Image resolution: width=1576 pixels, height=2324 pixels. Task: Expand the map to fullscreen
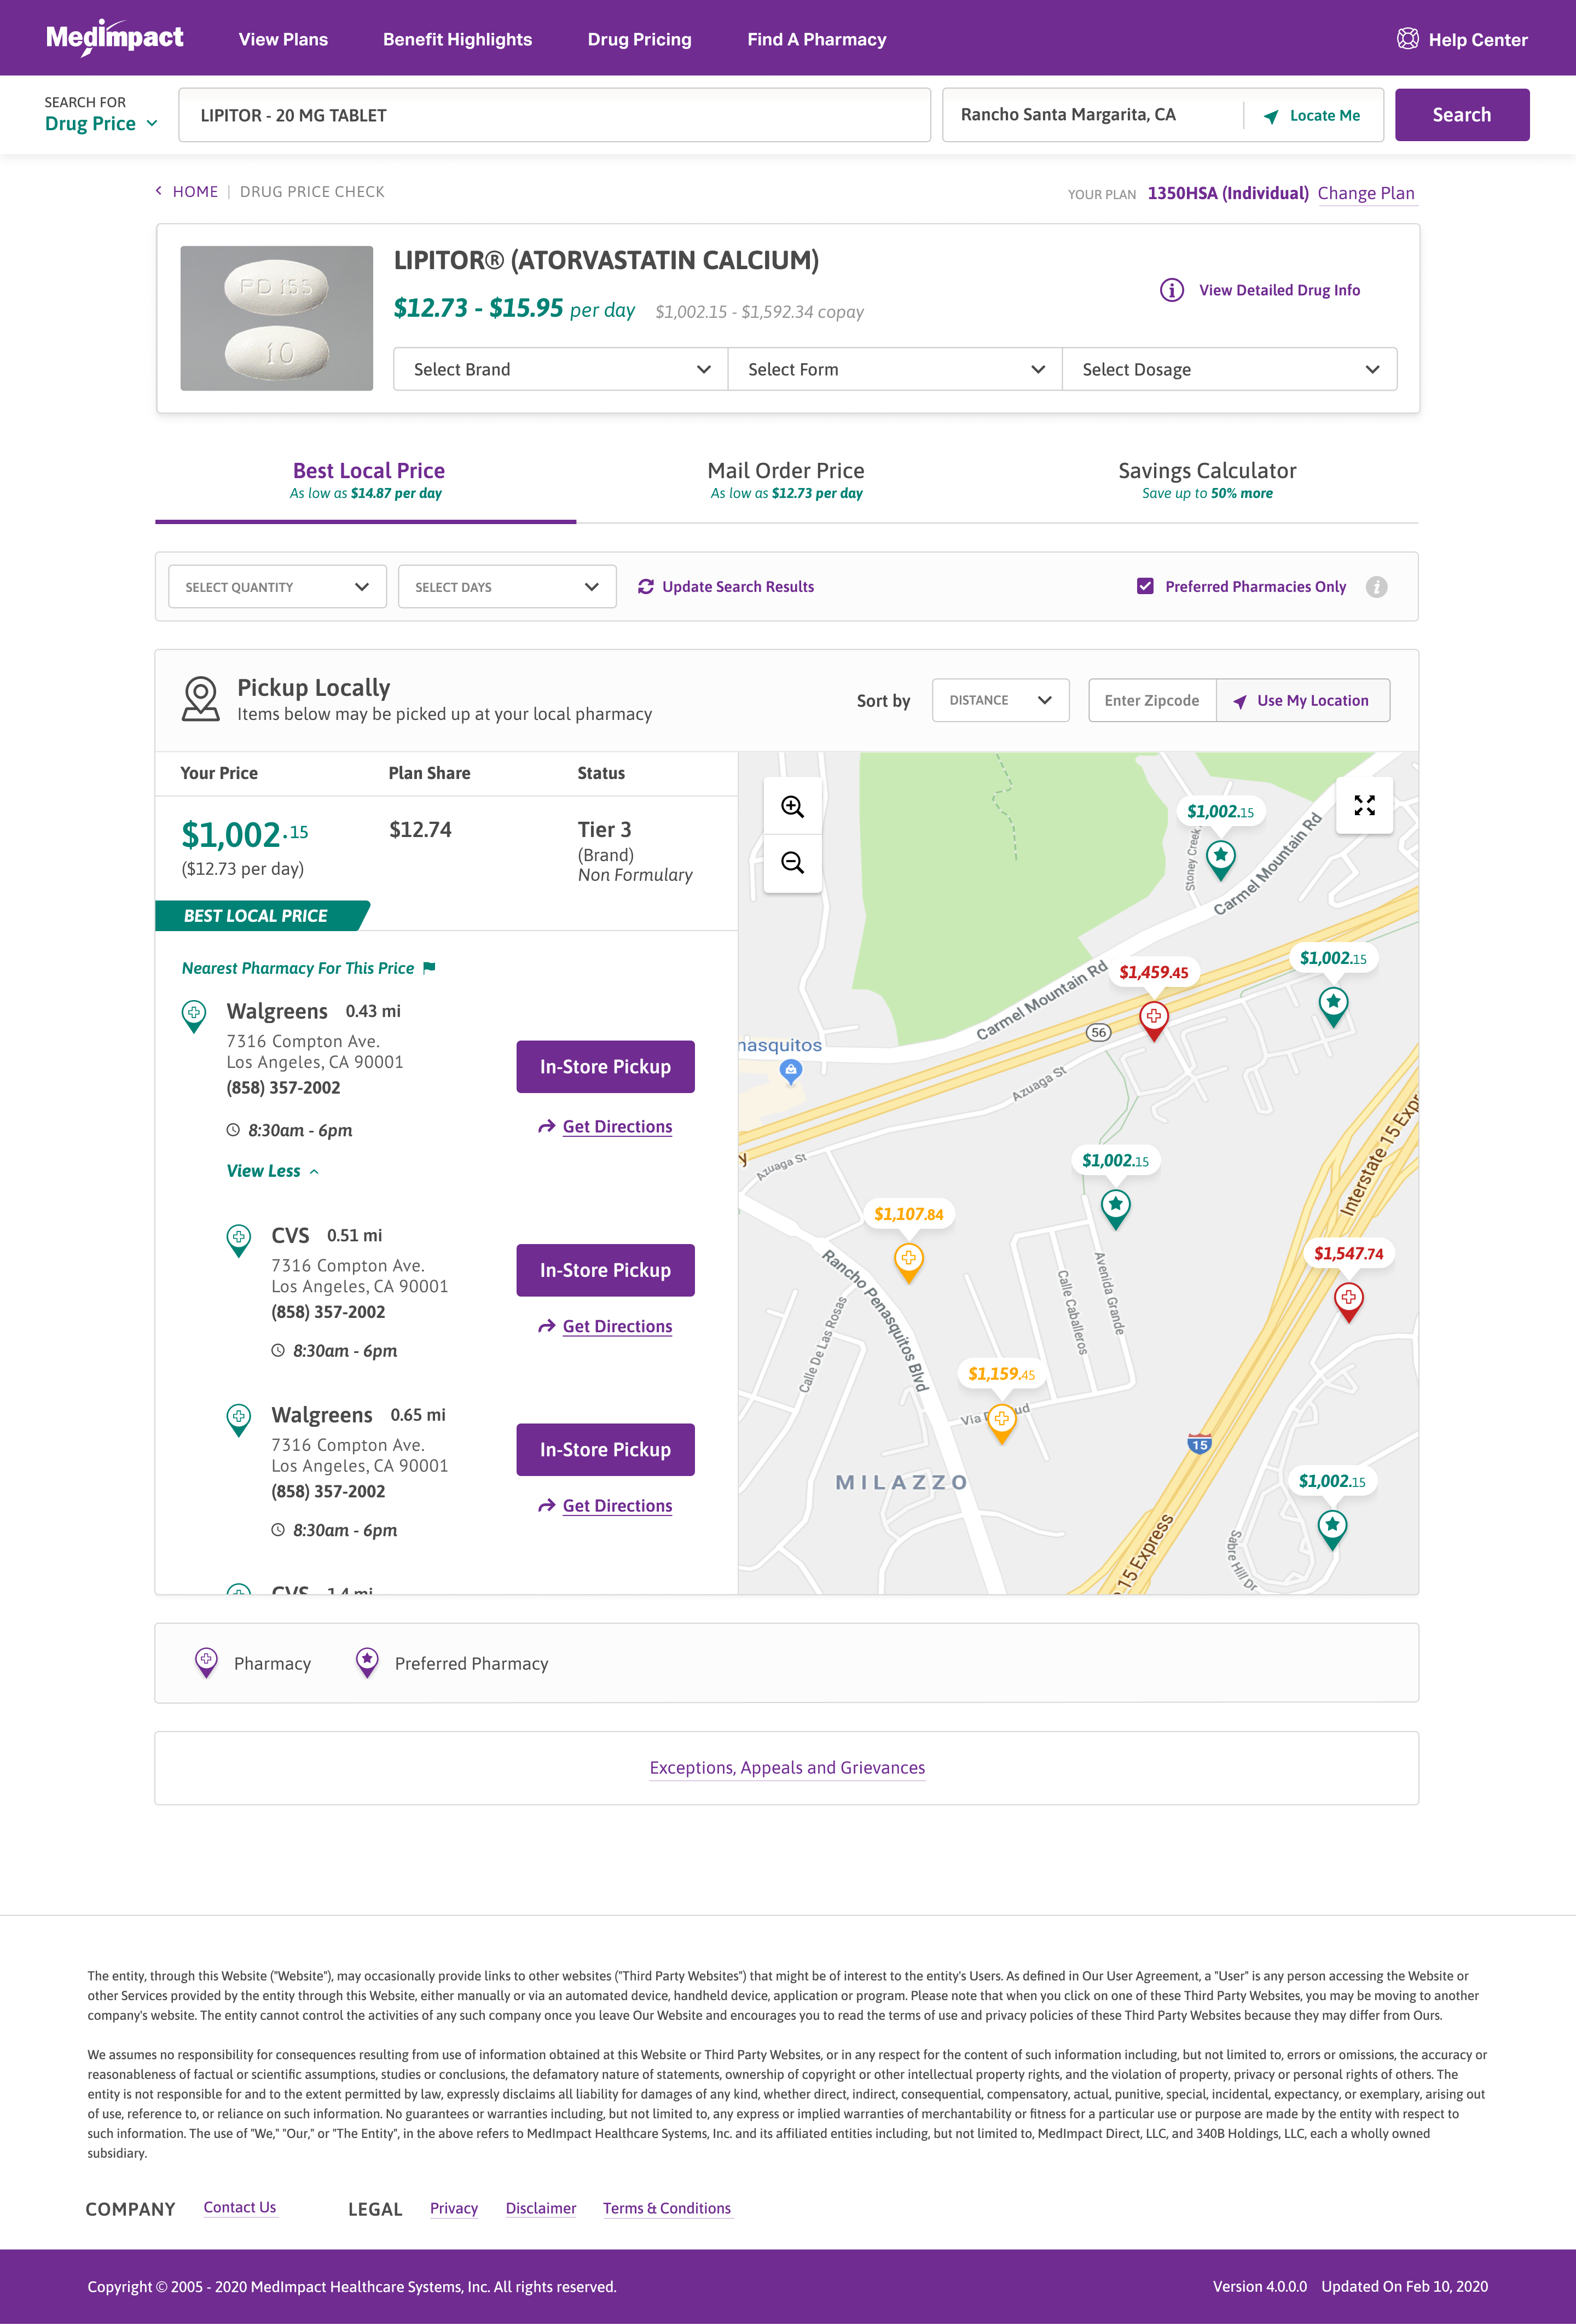1364,805
